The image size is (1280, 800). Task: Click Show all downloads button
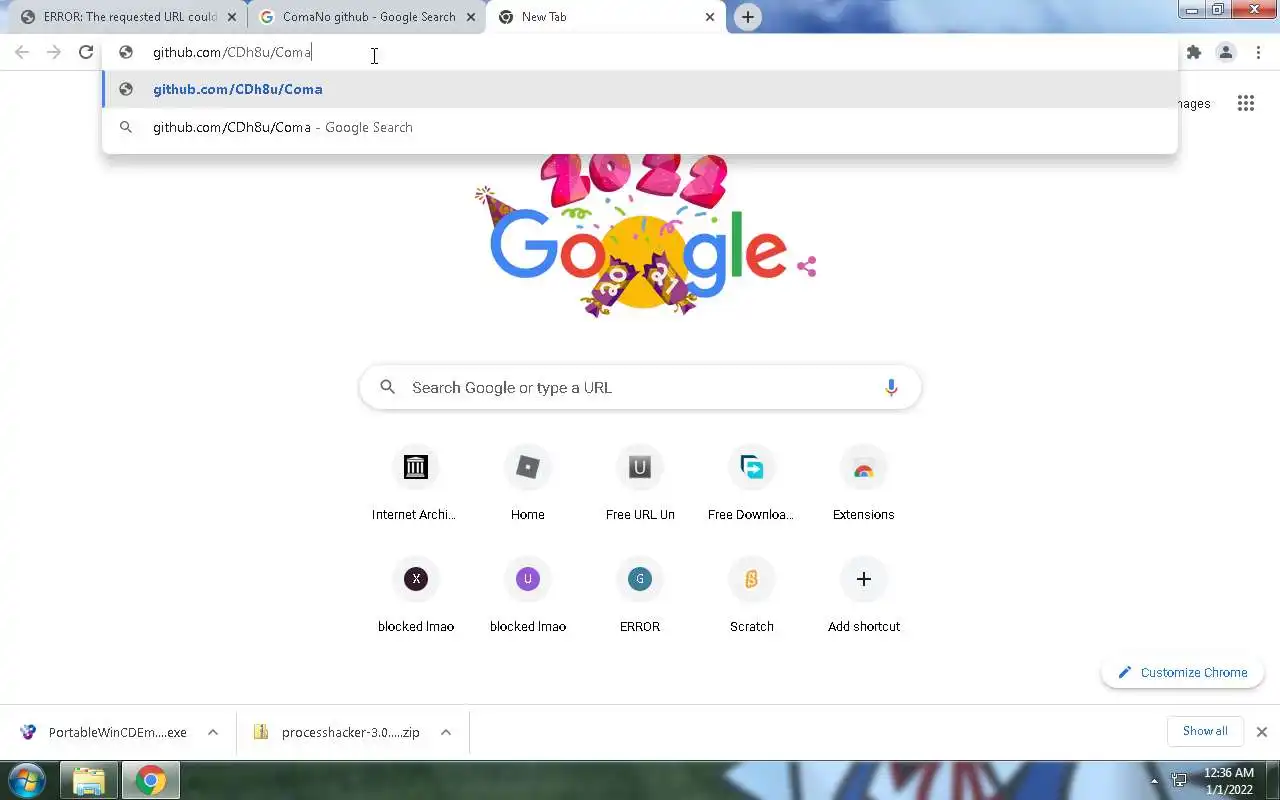pos(1205,731)
